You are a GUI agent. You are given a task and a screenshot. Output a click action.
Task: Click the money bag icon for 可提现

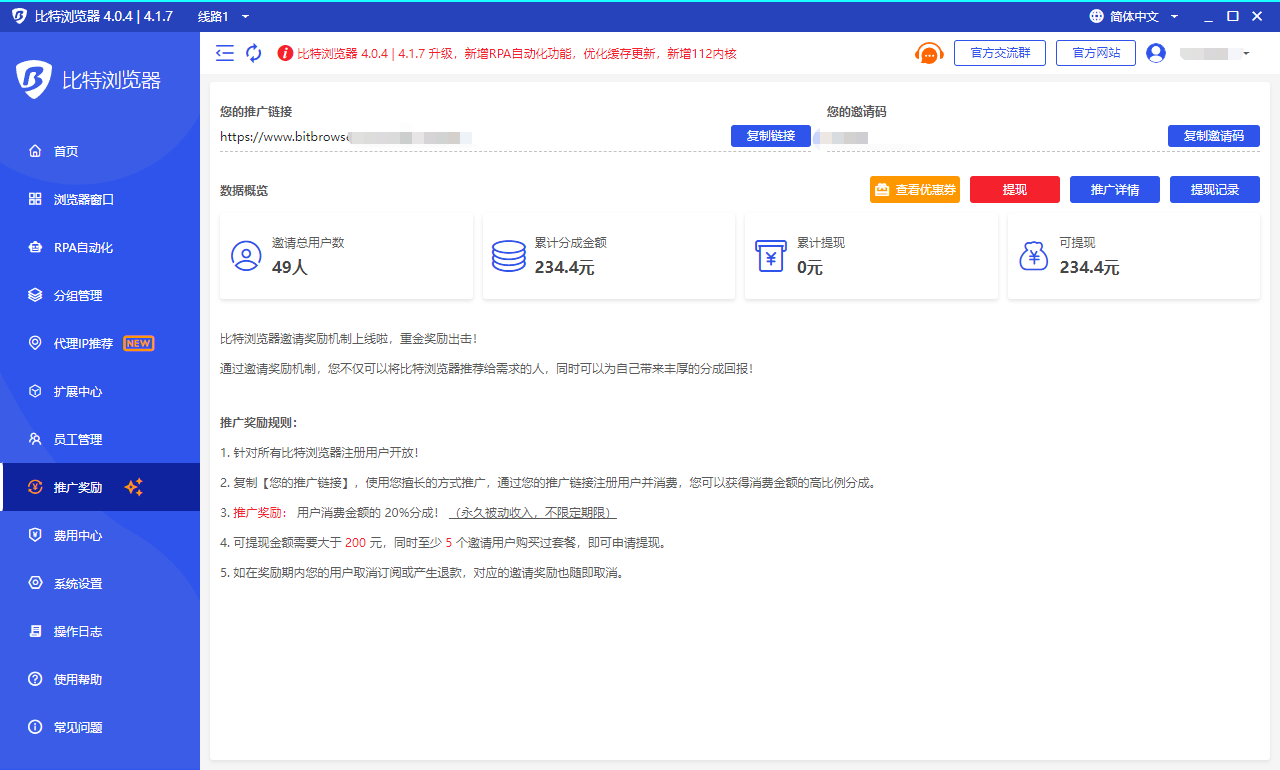1033,256
